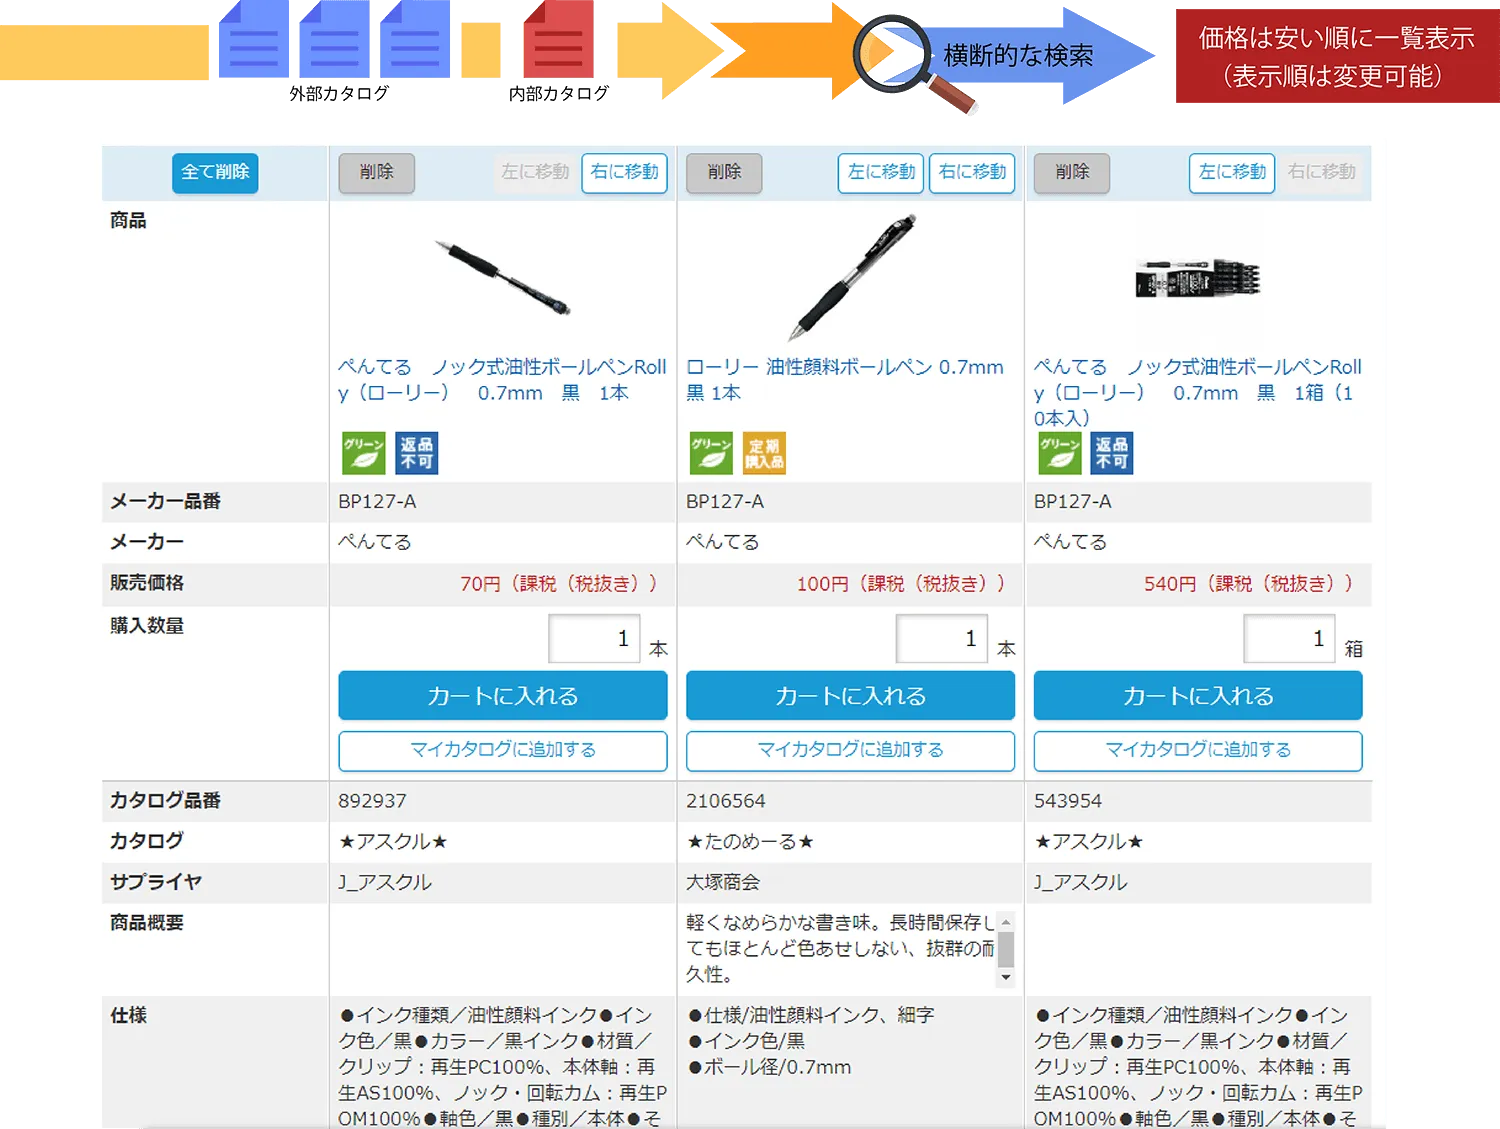Move the 543954 product to the left
The height and width of the screenshot is (1129, 1500).
coord(1232,173)
